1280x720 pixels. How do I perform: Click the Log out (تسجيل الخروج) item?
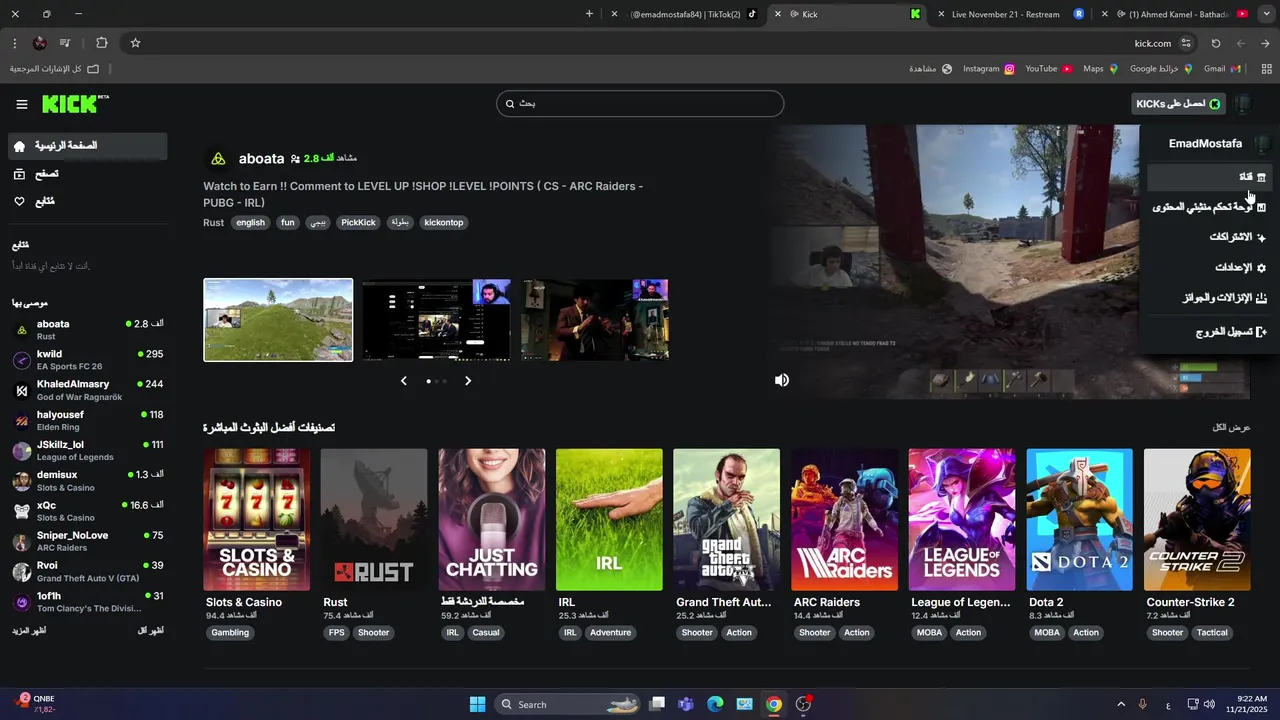coord(1208,331)
